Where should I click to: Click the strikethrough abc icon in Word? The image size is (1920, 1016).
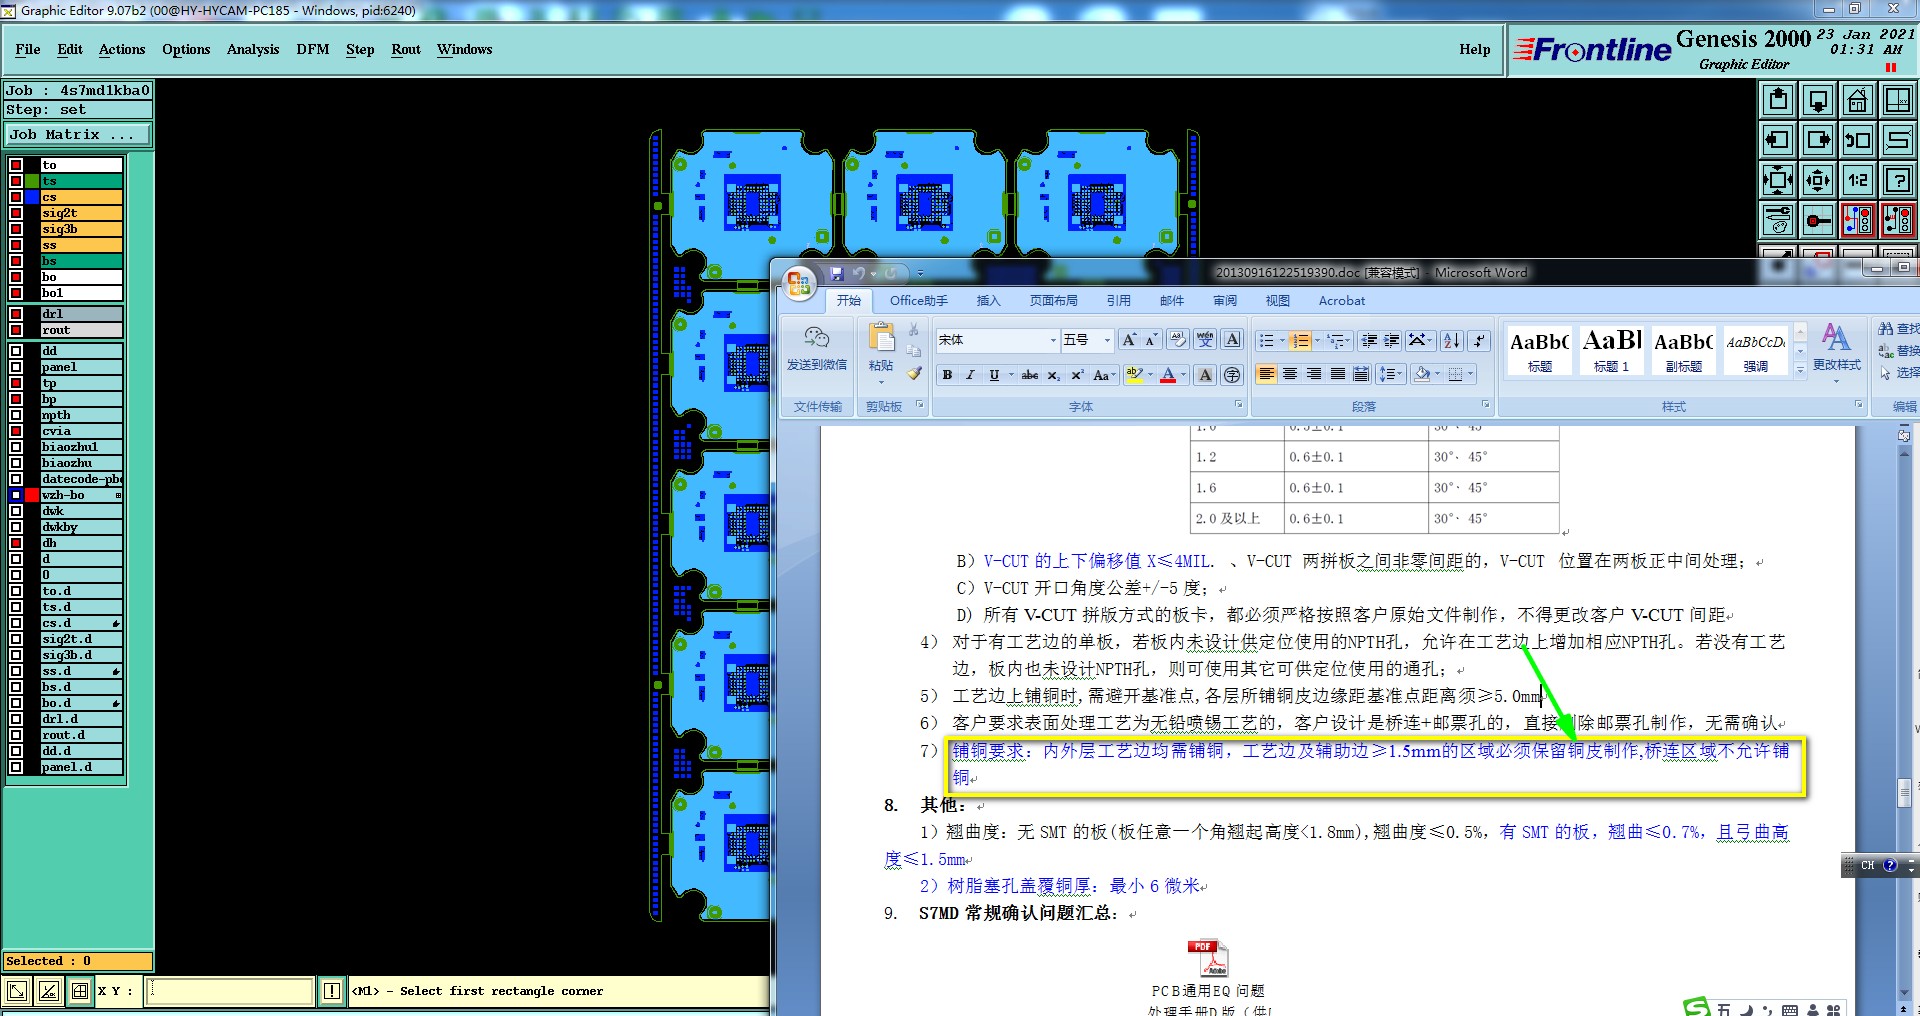[1030, 375]
